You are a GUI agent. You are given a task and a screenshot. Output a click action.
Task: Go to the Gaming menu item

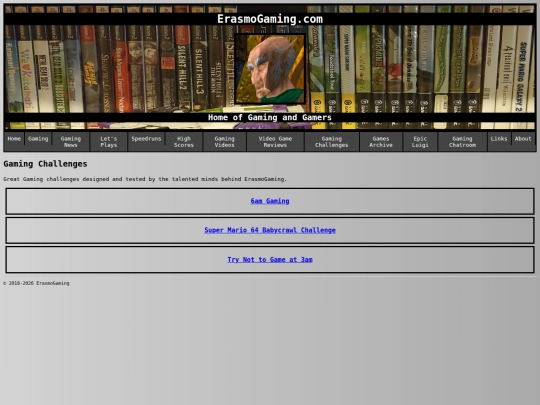tap(38, 139)
